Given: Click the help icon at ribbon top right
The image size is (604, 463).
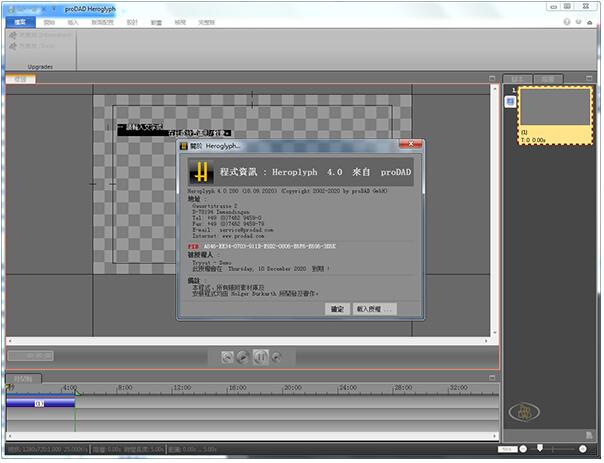Looking at the screenshot, I should coord(567,22).
